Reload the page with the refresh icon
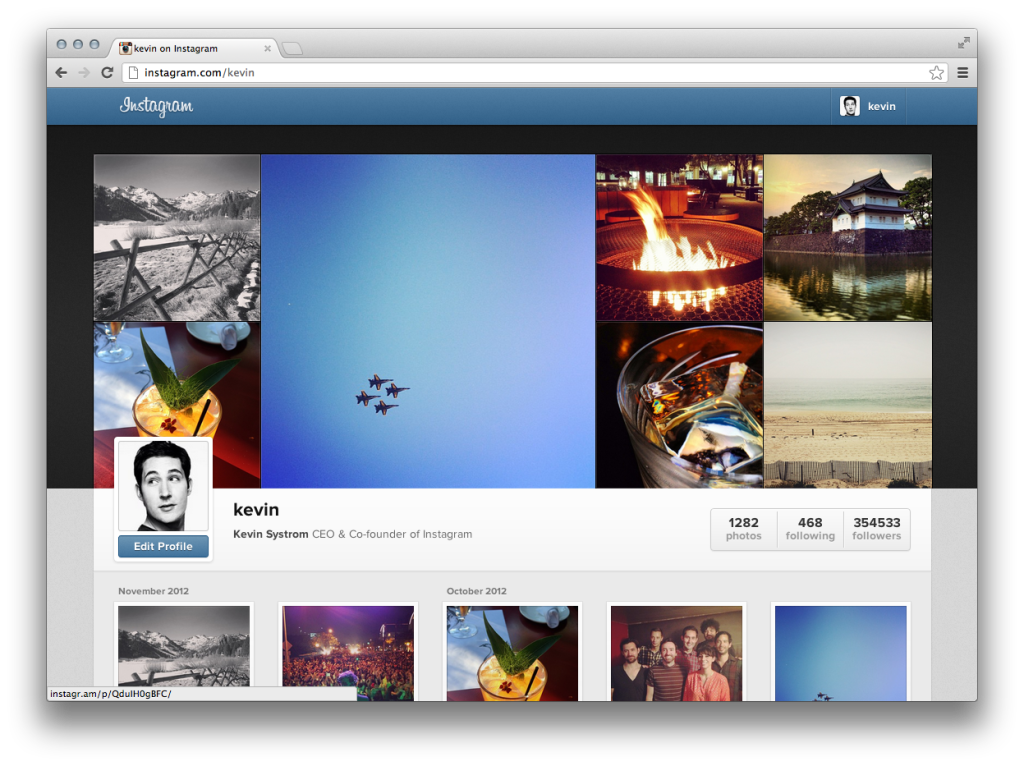This screenshot has height=766, width=1024. pyautogui.click(x=107, y=72)
